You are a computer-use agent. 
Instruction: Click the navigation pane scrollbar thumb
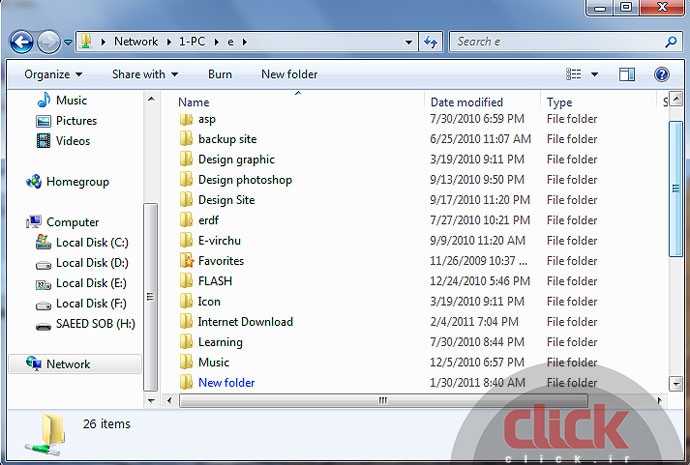(x=150, y=297)
